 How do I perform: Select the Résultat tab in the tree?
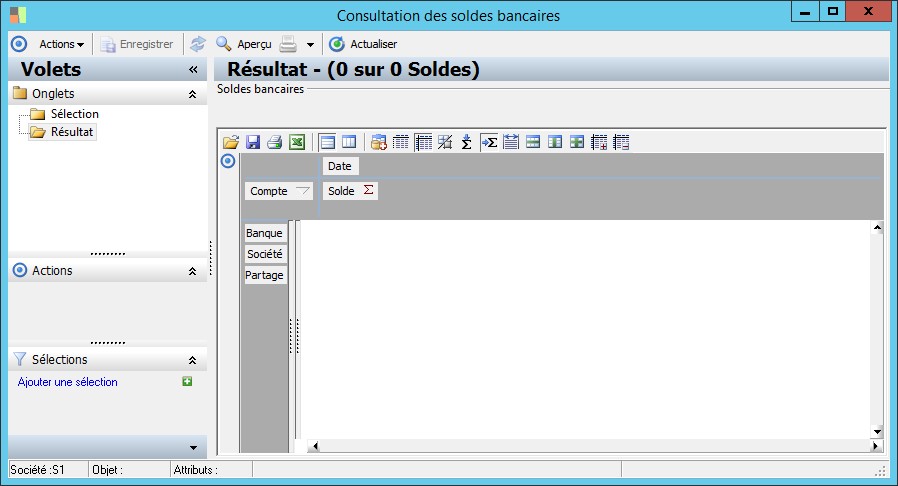tap(72, 132)
